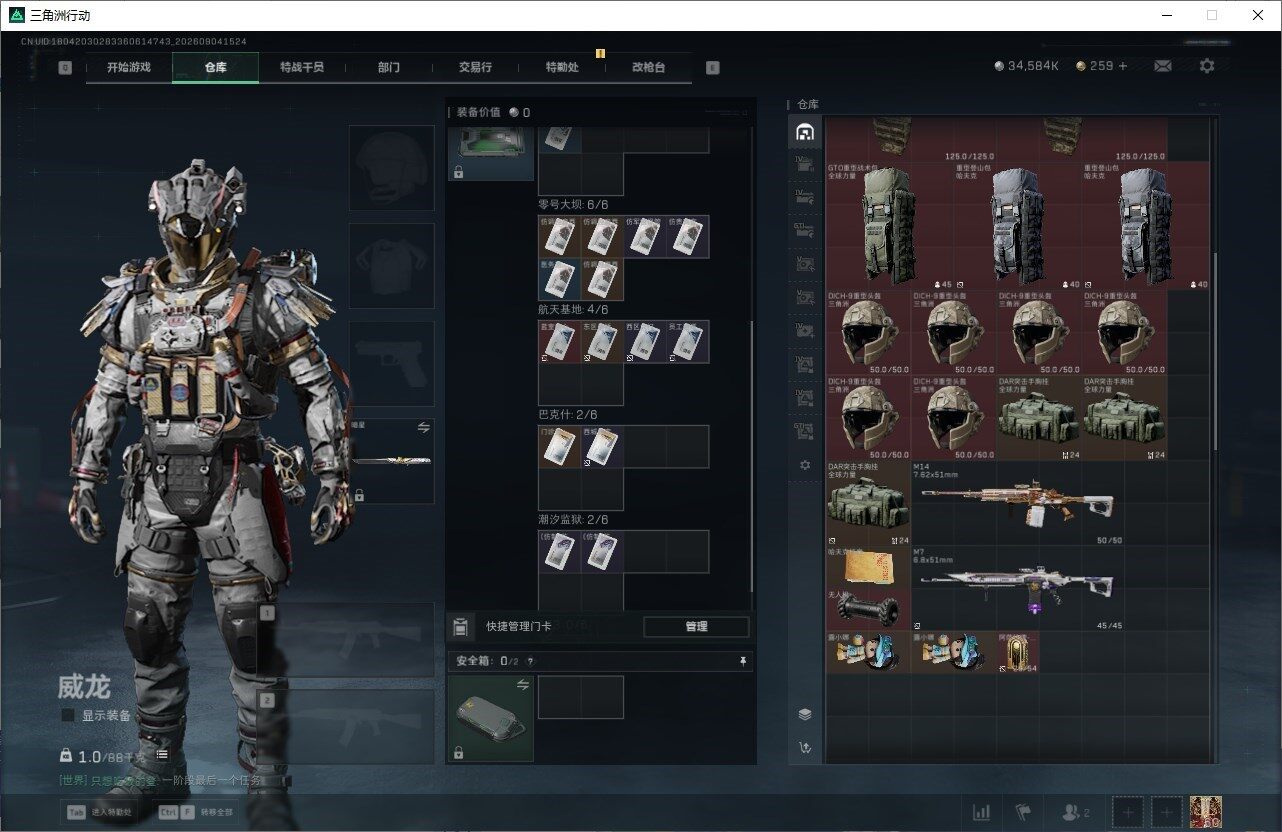This screenshot has height=832, width=1282.
Task: Select the M7 rifle in stash
Action: coord(1018,588)
